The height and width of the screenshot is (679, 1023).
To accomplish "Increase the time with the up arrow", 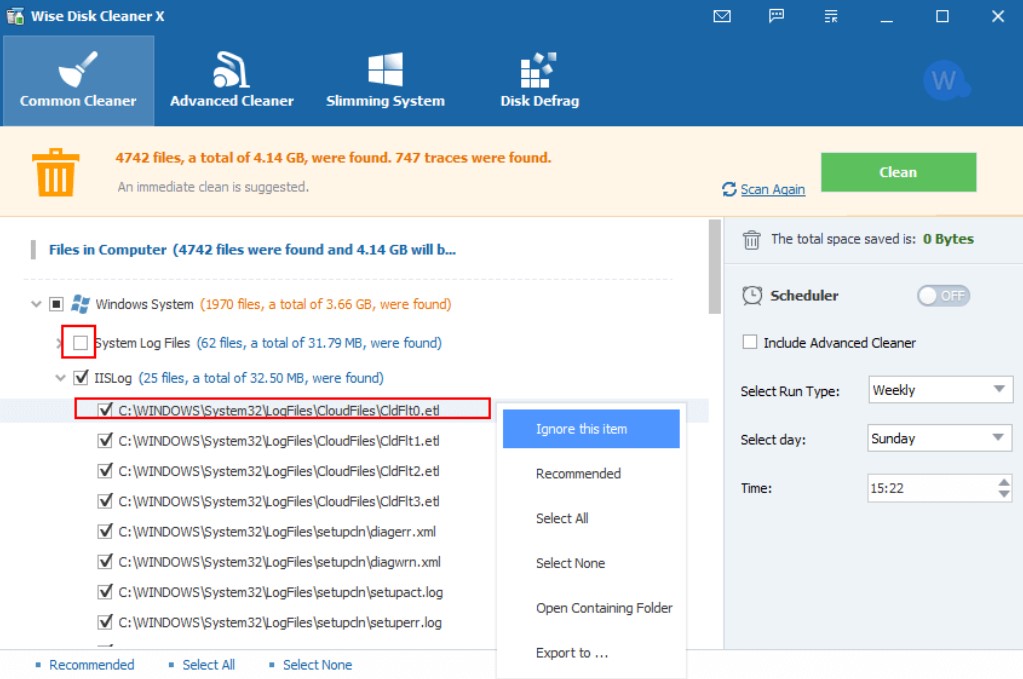I will pos(1004,482).
